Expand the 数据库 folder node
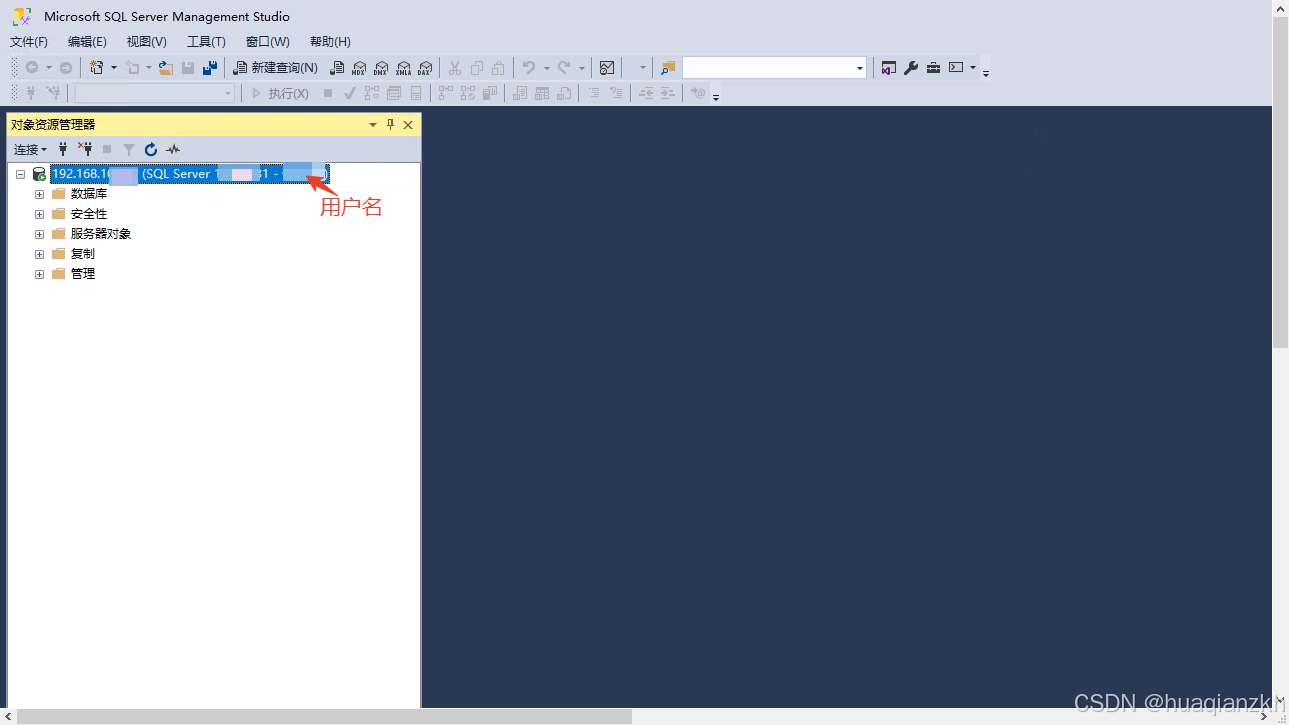Image resolution: width=1289 pixels, height=725 pixels. [x=39, y=194]
